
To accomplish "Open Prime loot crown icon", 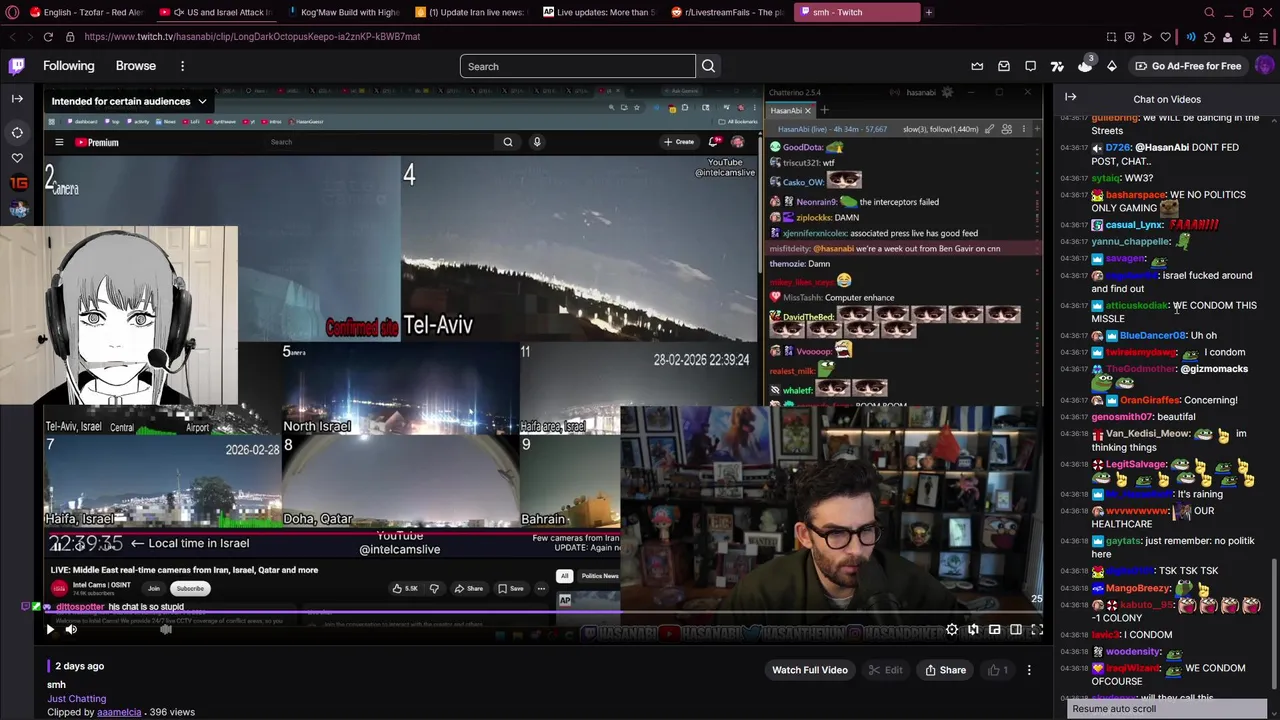I will [x=977, y=66].
